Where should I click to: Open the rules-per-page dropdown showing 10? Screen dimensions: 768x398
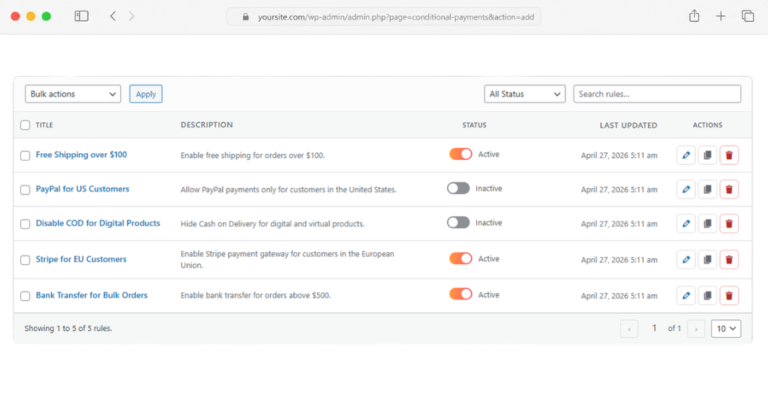[726, 328]
